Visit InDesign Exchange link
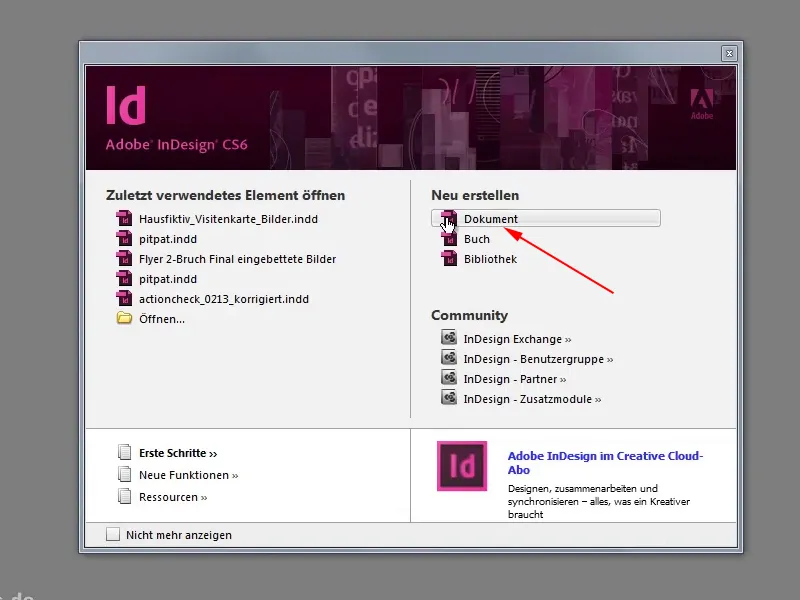Screen dimensions: 800x600 pyautogui.click(x=517, y=339)
